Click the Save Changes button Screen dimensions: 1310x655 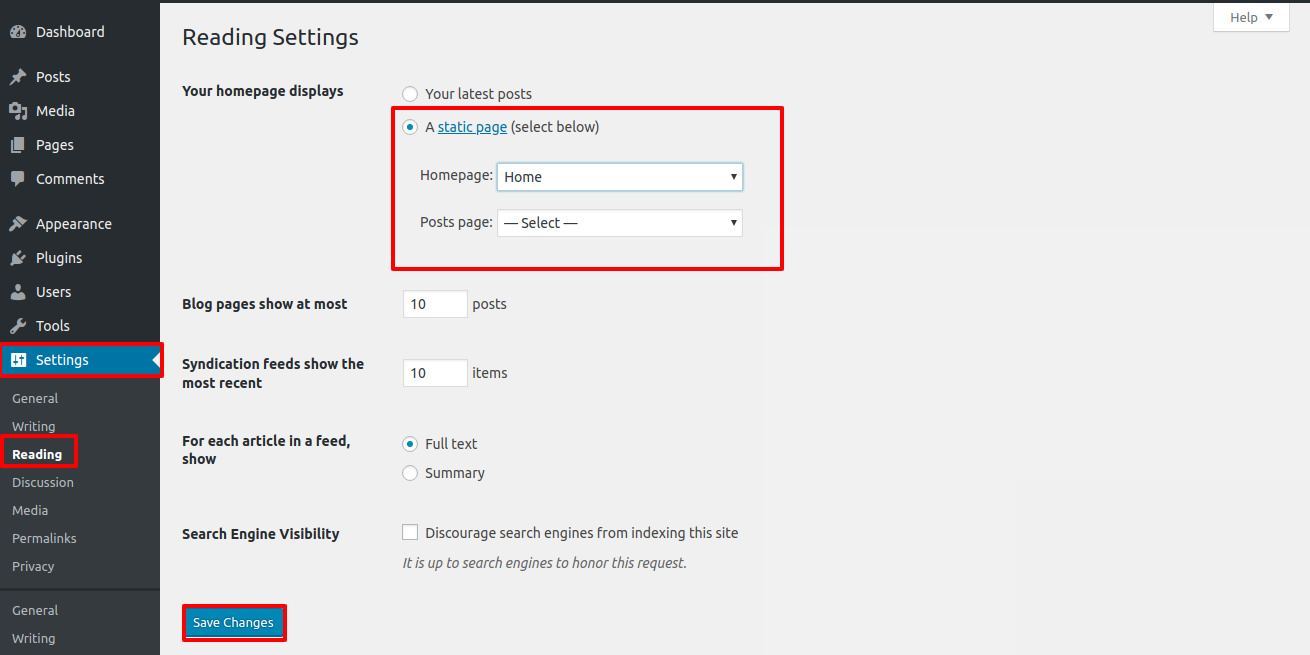click(x=233, y=622)
